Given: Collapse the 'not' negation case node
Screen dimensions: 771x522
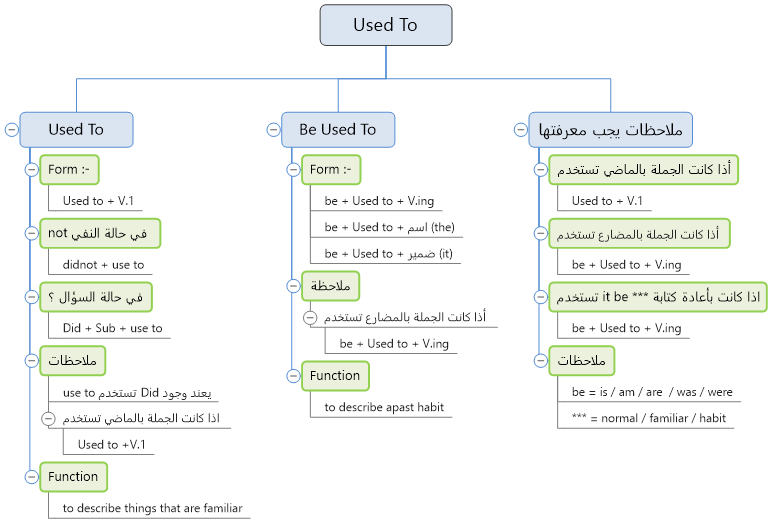Looking at the screenshot, I should point(31,233).
